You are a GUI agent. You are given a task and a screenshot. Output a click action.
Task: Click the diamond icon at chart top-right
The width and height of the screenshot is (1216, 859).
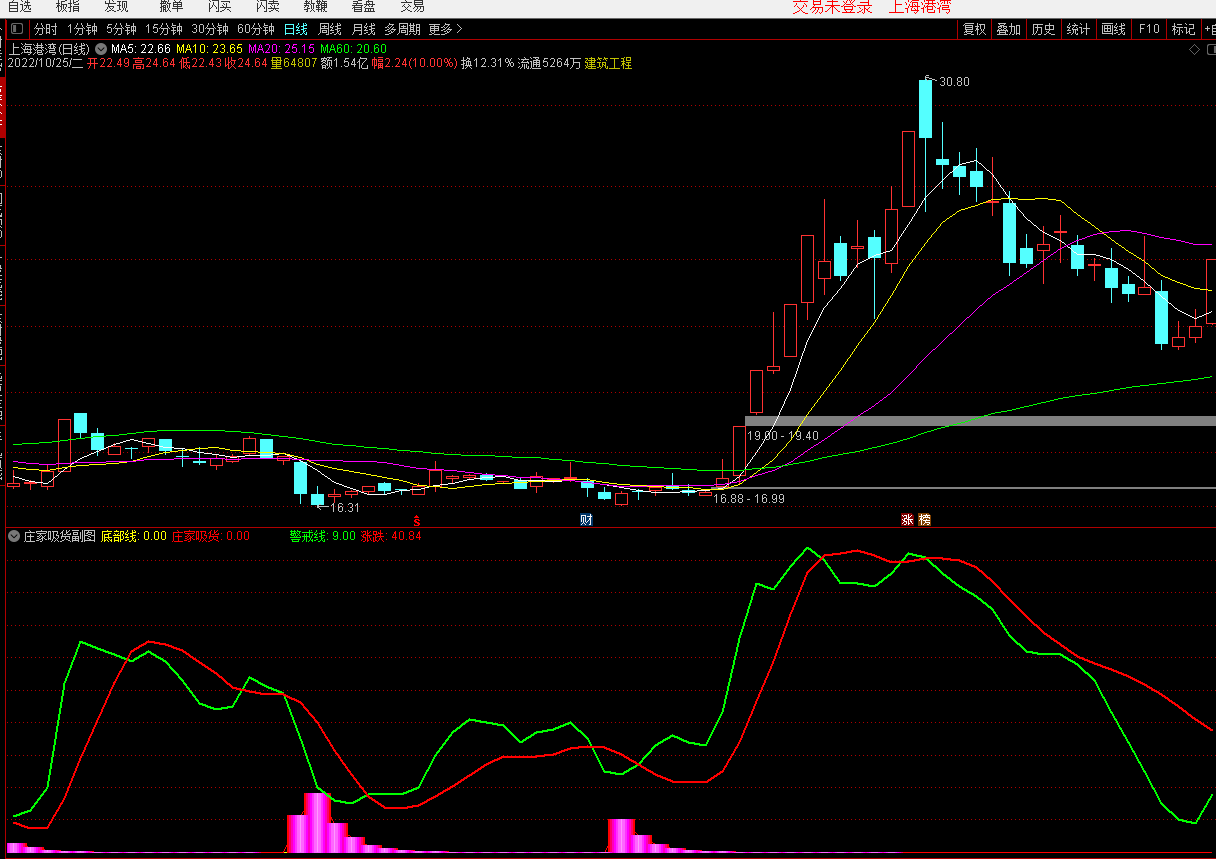(x=1194, y=48)
